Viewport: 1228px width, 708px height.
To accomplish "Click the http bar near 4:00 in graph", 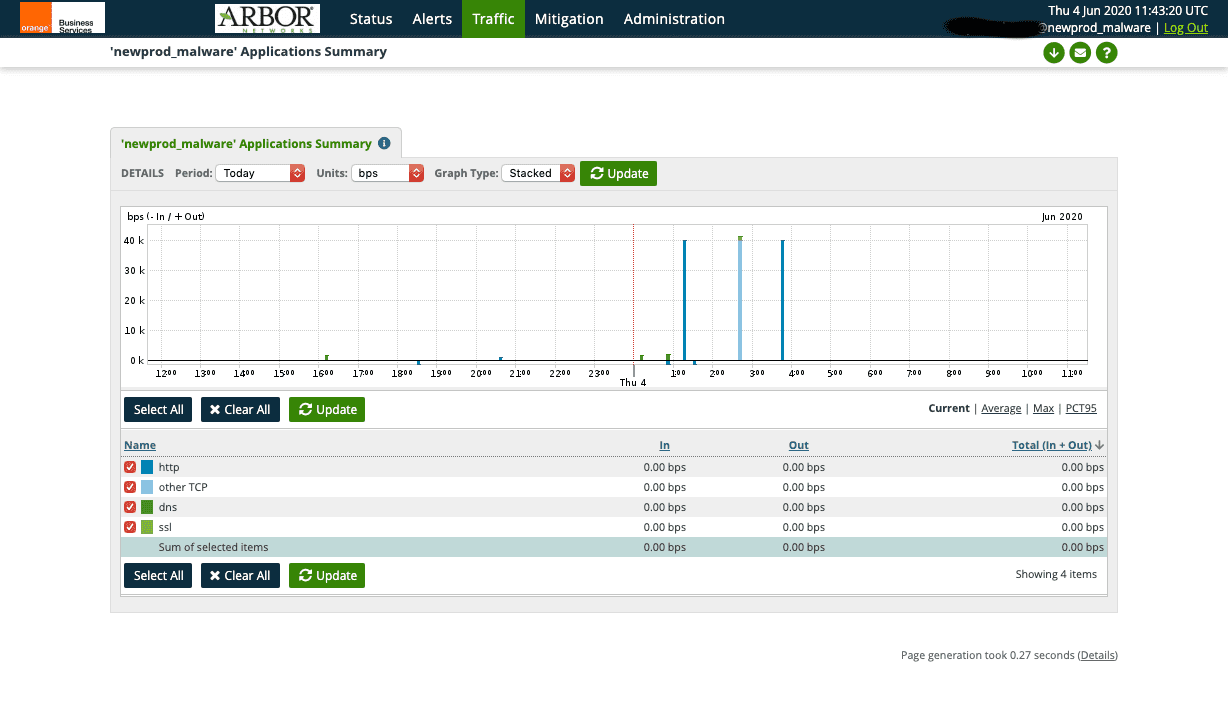I will [782, 300].
